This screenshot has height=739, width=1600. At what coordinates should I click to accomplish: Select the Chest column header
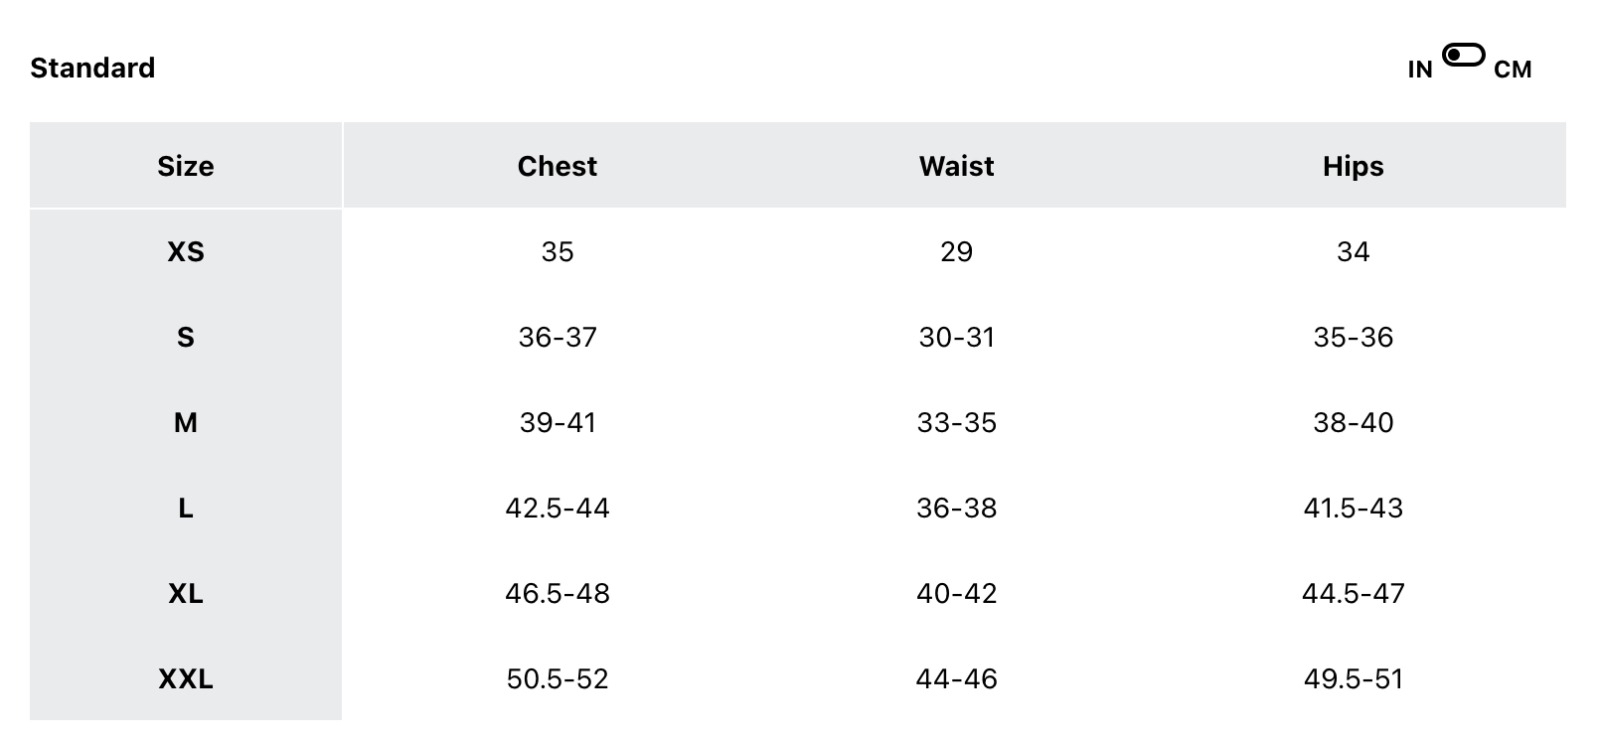pyautogui.click(x=557, y=166)
